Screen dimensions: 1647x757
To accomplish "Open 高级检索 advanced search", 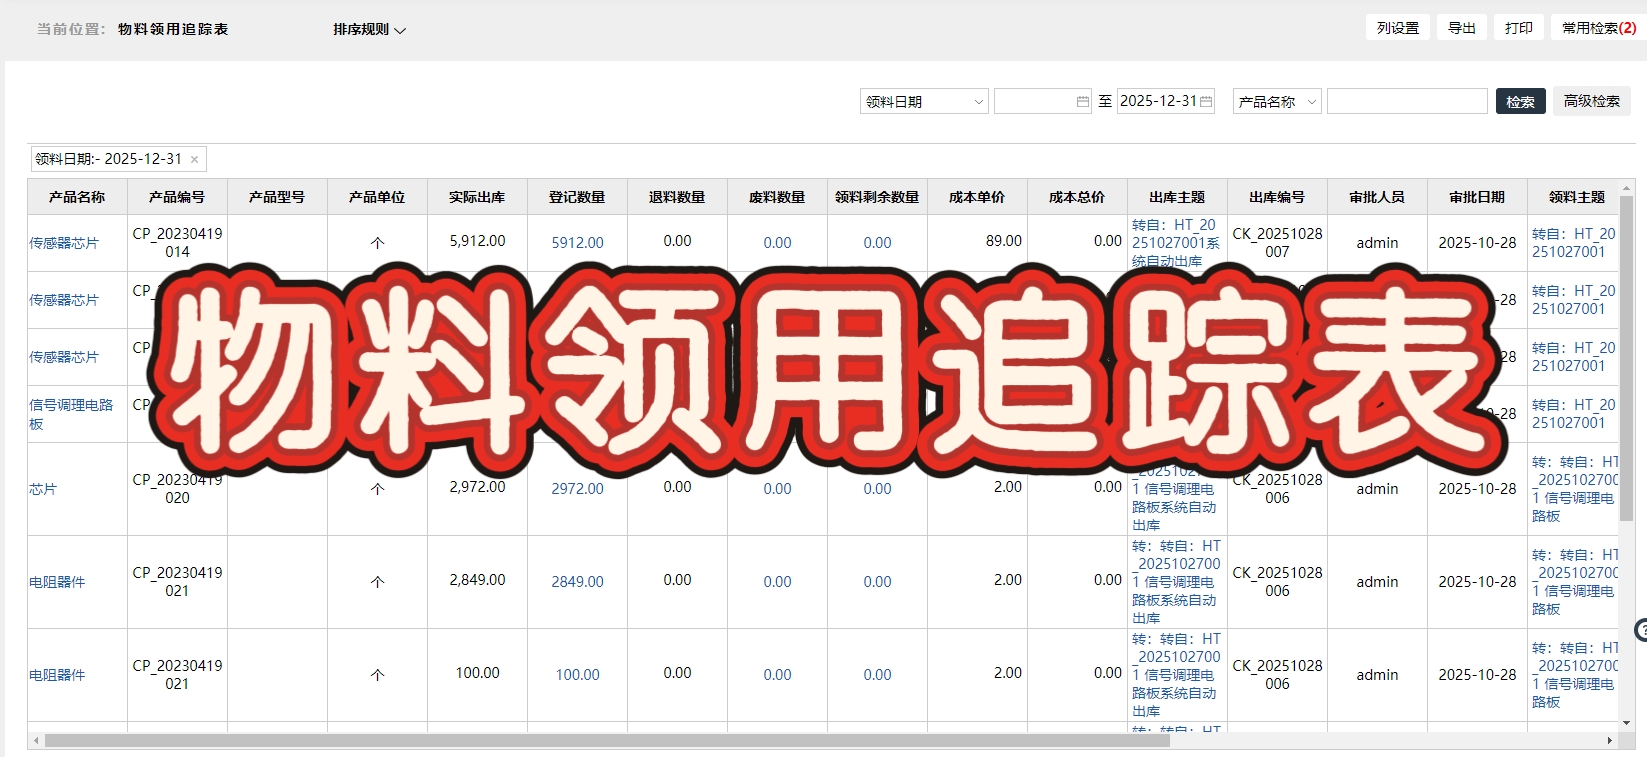I will (x=1591, y=101).
